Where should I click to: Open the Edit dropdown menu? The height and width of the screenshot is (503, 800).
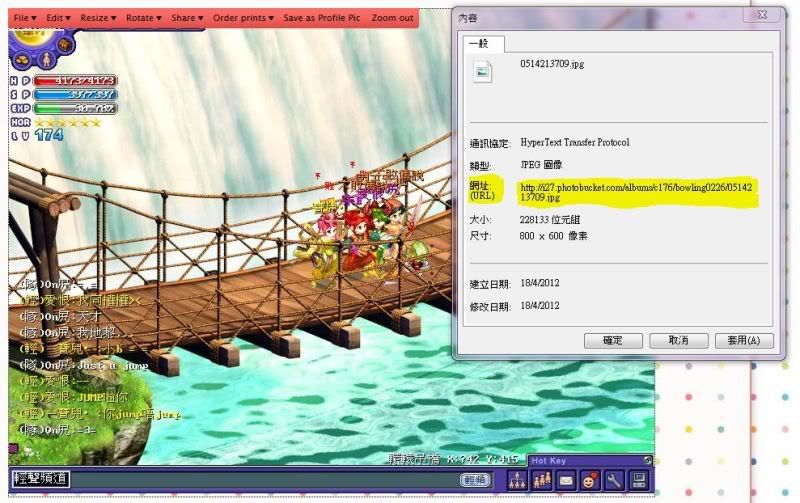point(58,18)
